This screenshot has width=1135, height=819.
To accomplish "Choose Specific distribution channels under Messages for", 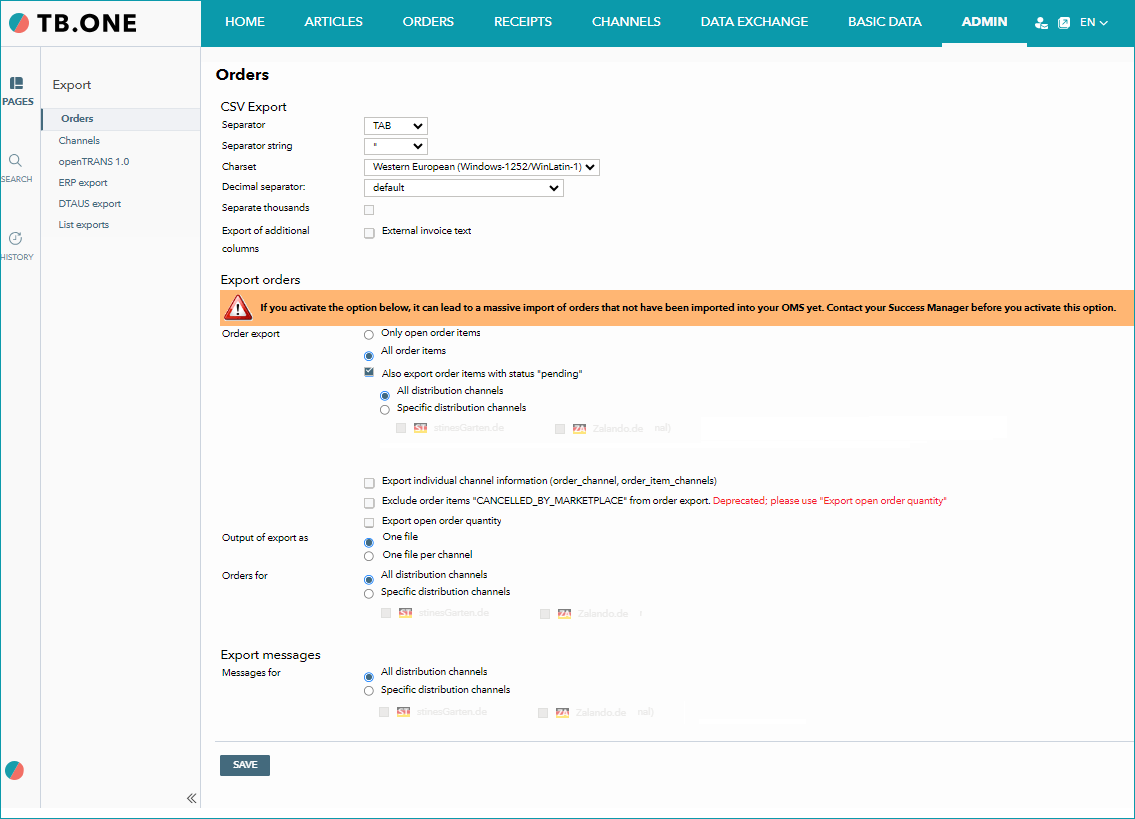I will [369, 691].
